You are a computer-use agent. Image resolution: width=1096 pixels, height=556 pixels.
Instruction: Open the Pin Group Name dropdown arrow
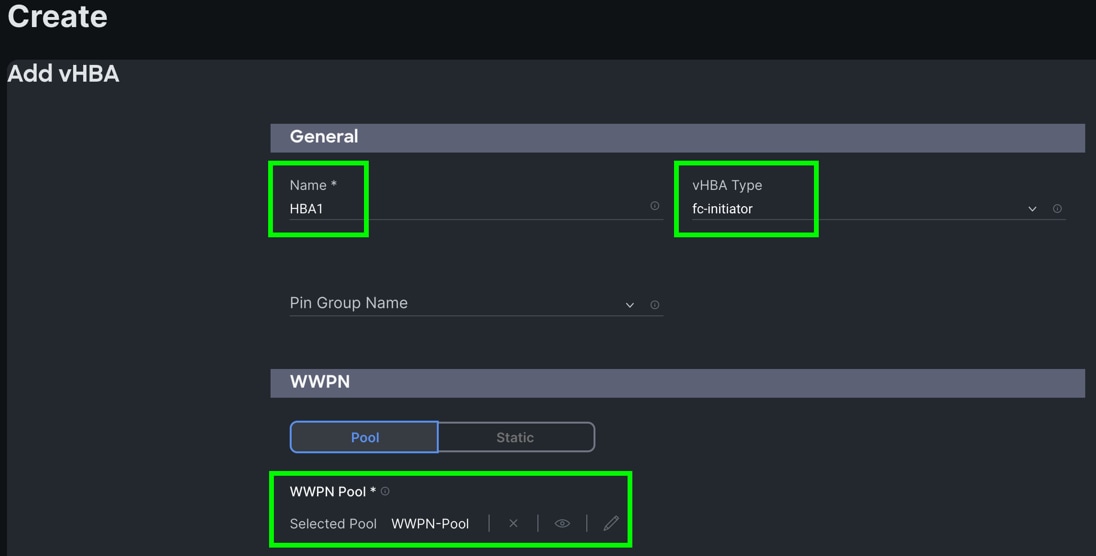tap(630, 305)
